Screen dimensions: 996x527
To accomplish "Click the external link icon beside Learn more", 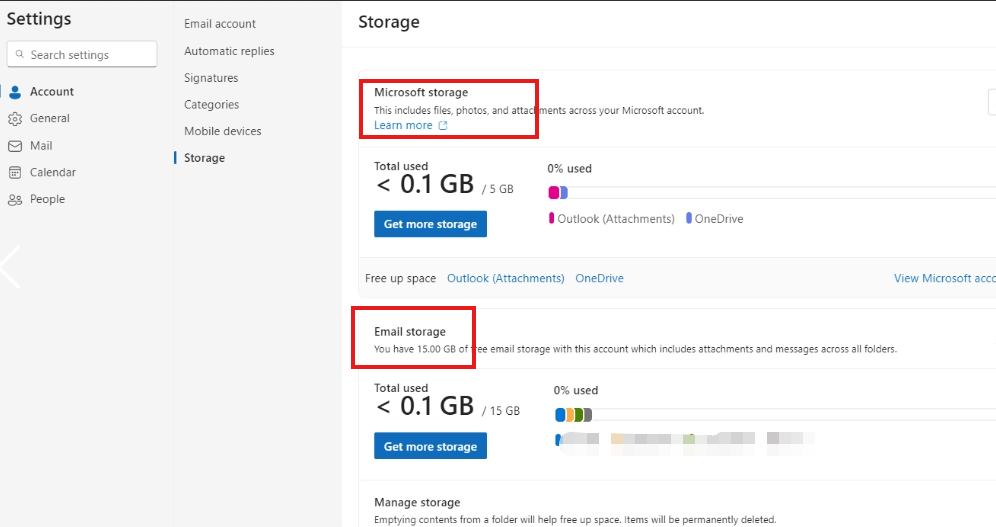I will point(443,126).
